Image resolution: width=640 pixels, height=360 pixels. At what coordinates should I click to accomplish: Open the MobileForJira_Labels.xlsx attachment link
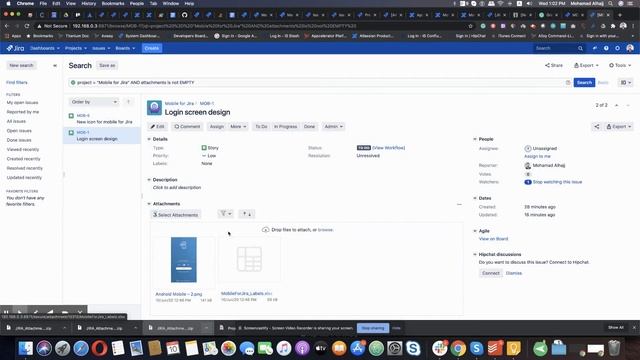[246, 293]
